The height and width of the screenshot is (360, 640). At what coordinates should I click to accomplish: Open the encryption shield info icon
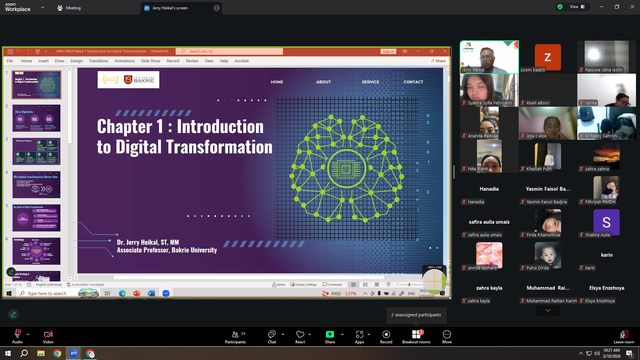tap(560, 7)
